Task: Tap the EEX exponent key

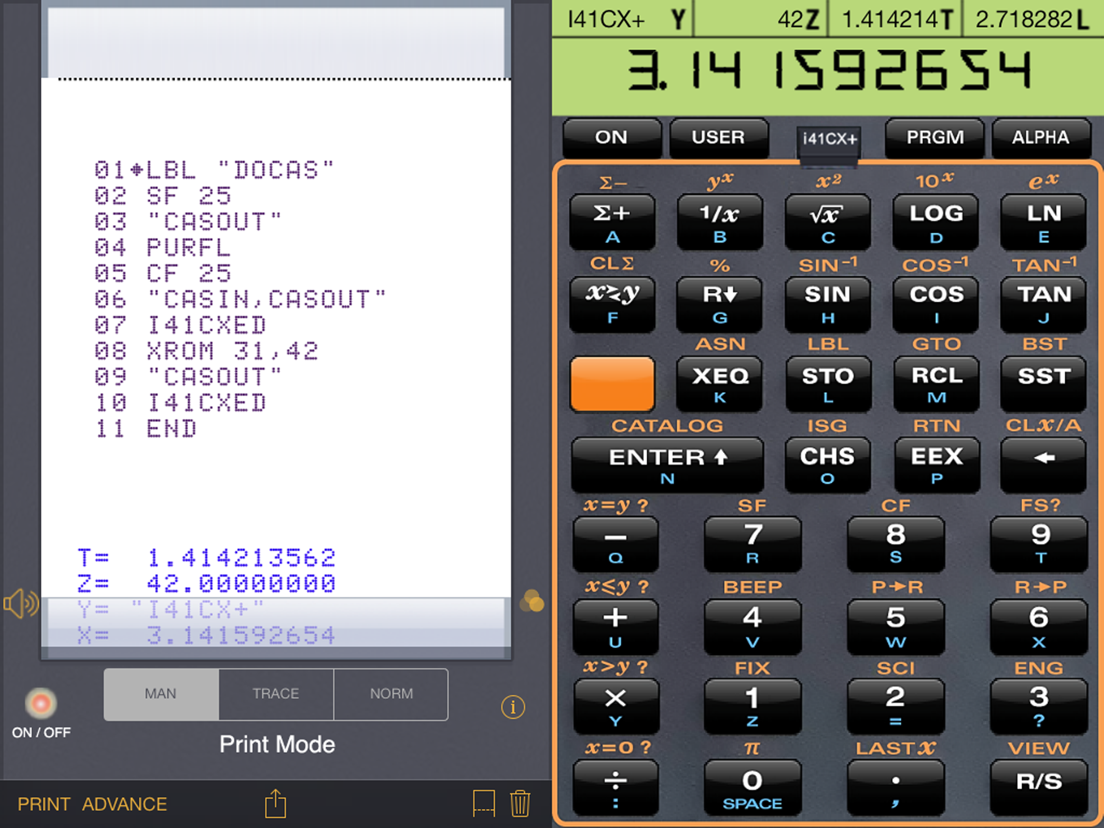Action: 936,465
